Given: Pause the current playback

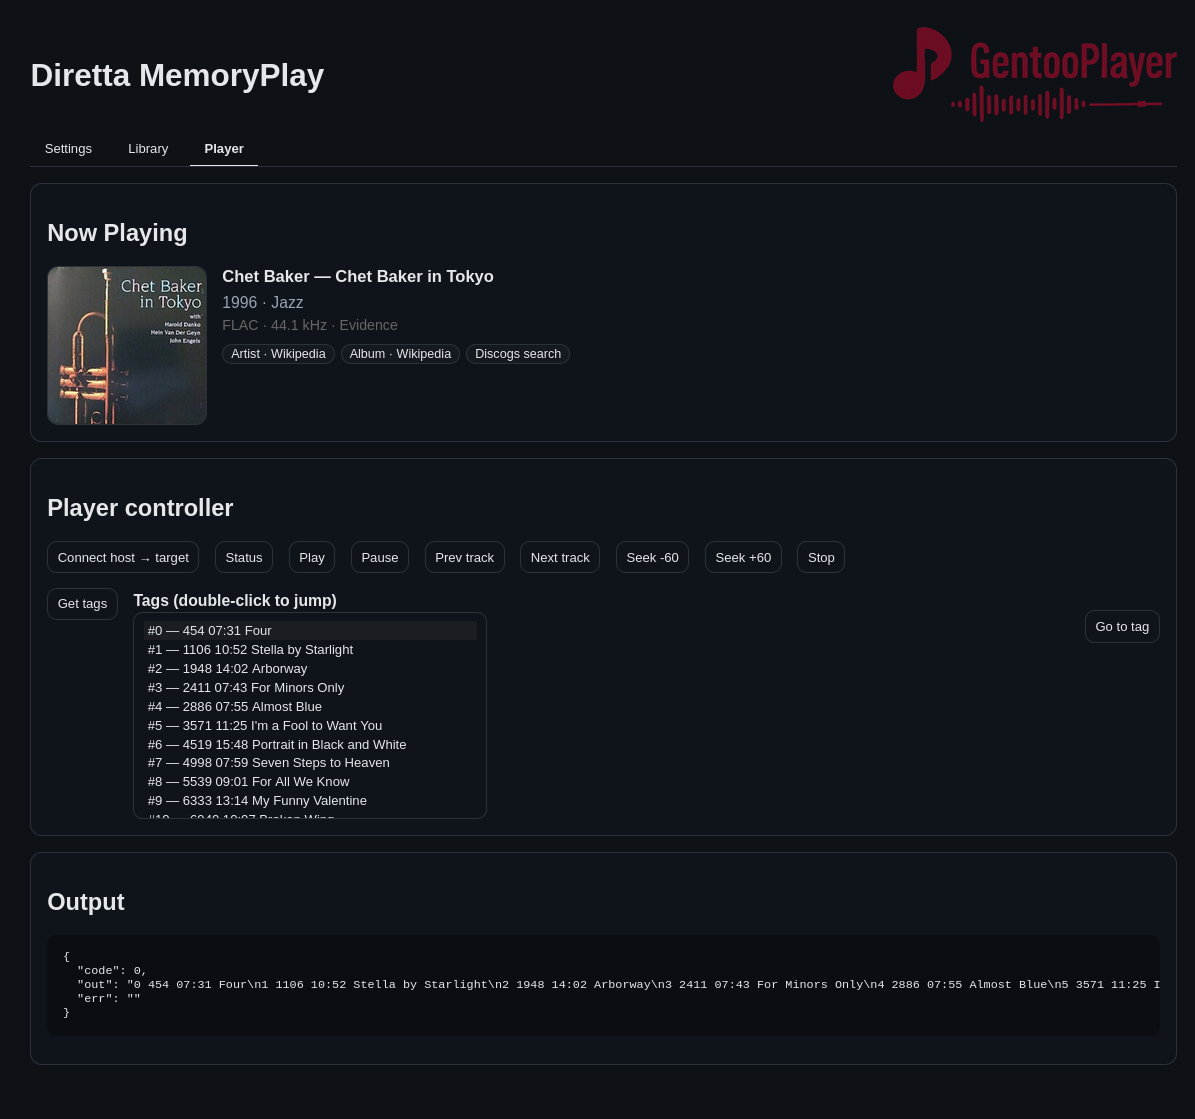Looking at the screenshot, I should (x=380, y=558).
